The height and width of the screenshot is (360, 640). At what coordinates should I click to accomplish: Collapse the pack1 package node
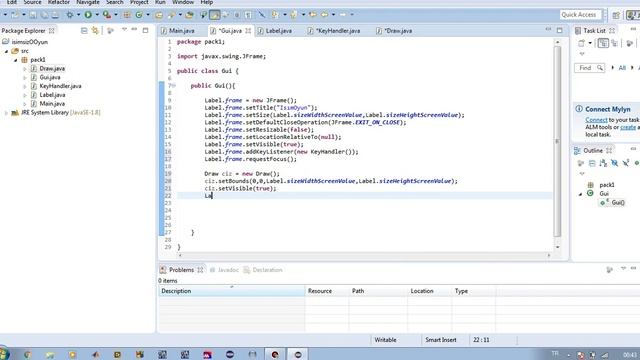pos(16,60)
